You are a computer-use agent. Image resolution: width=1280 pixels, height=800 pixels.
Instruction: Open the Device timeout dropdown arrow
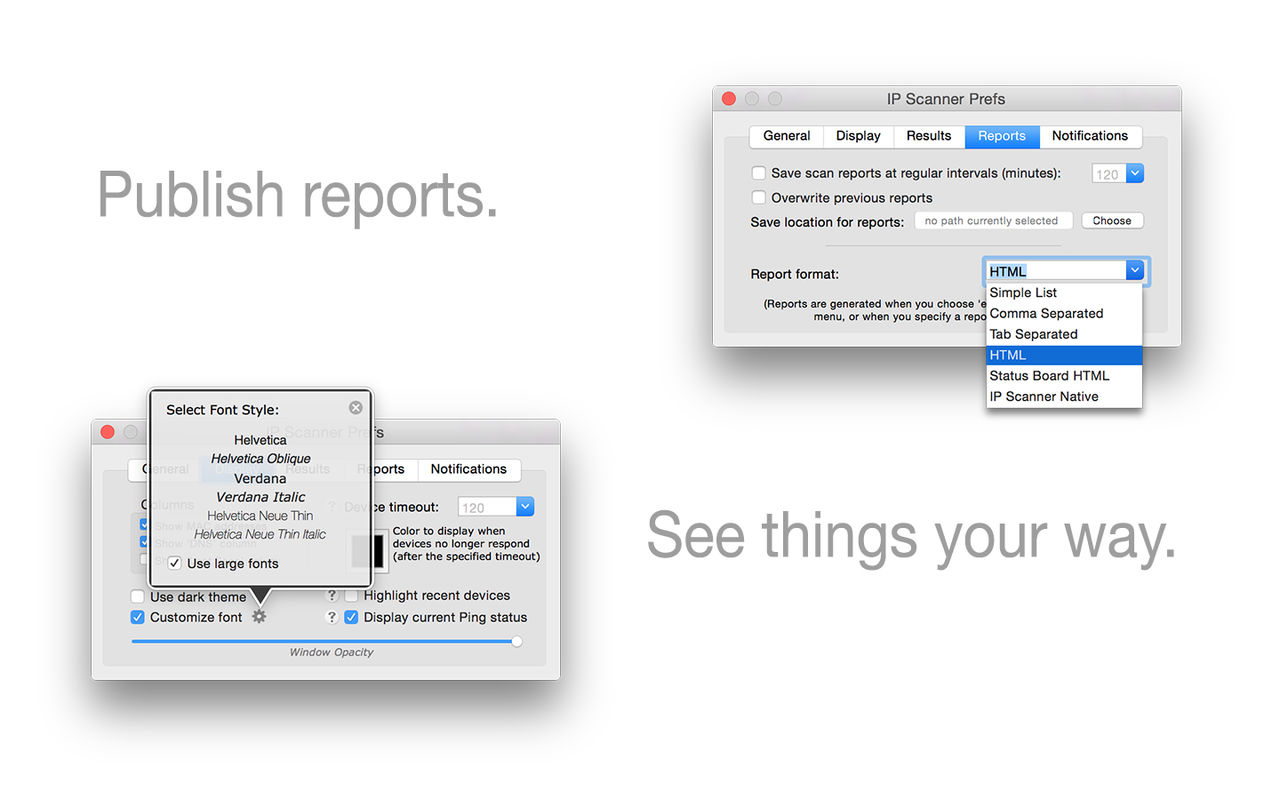526,507
